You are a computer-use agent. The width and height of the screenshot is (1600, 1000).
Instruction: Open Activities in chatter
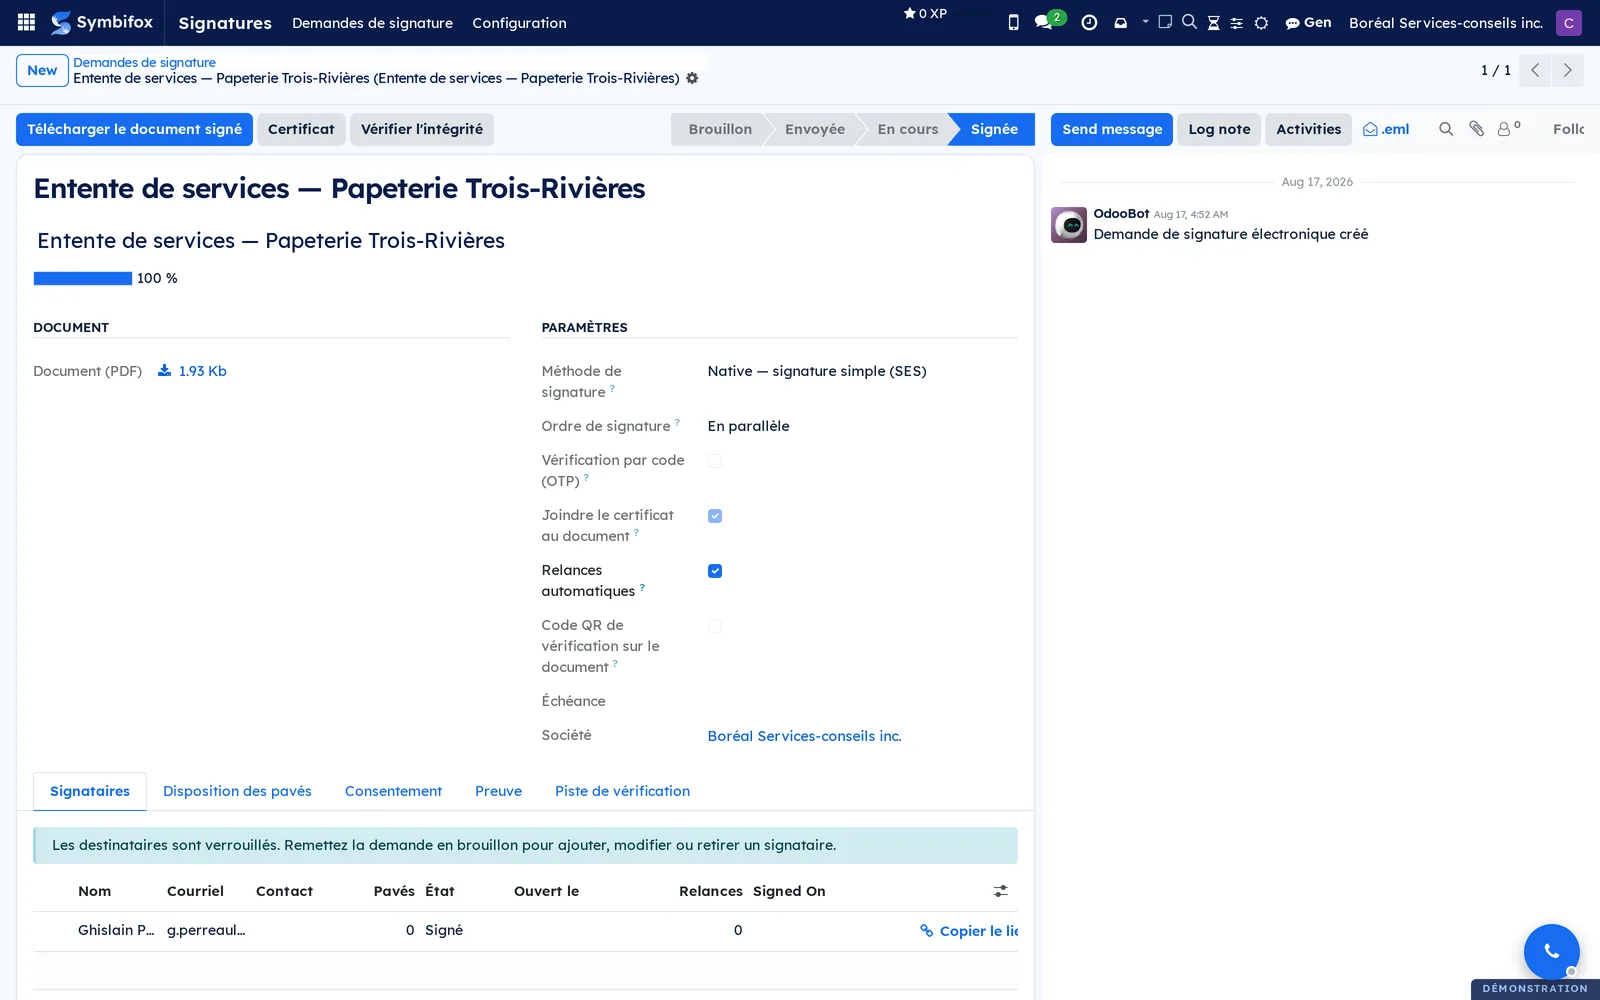pyautogui.click(x=1308, y=129)
